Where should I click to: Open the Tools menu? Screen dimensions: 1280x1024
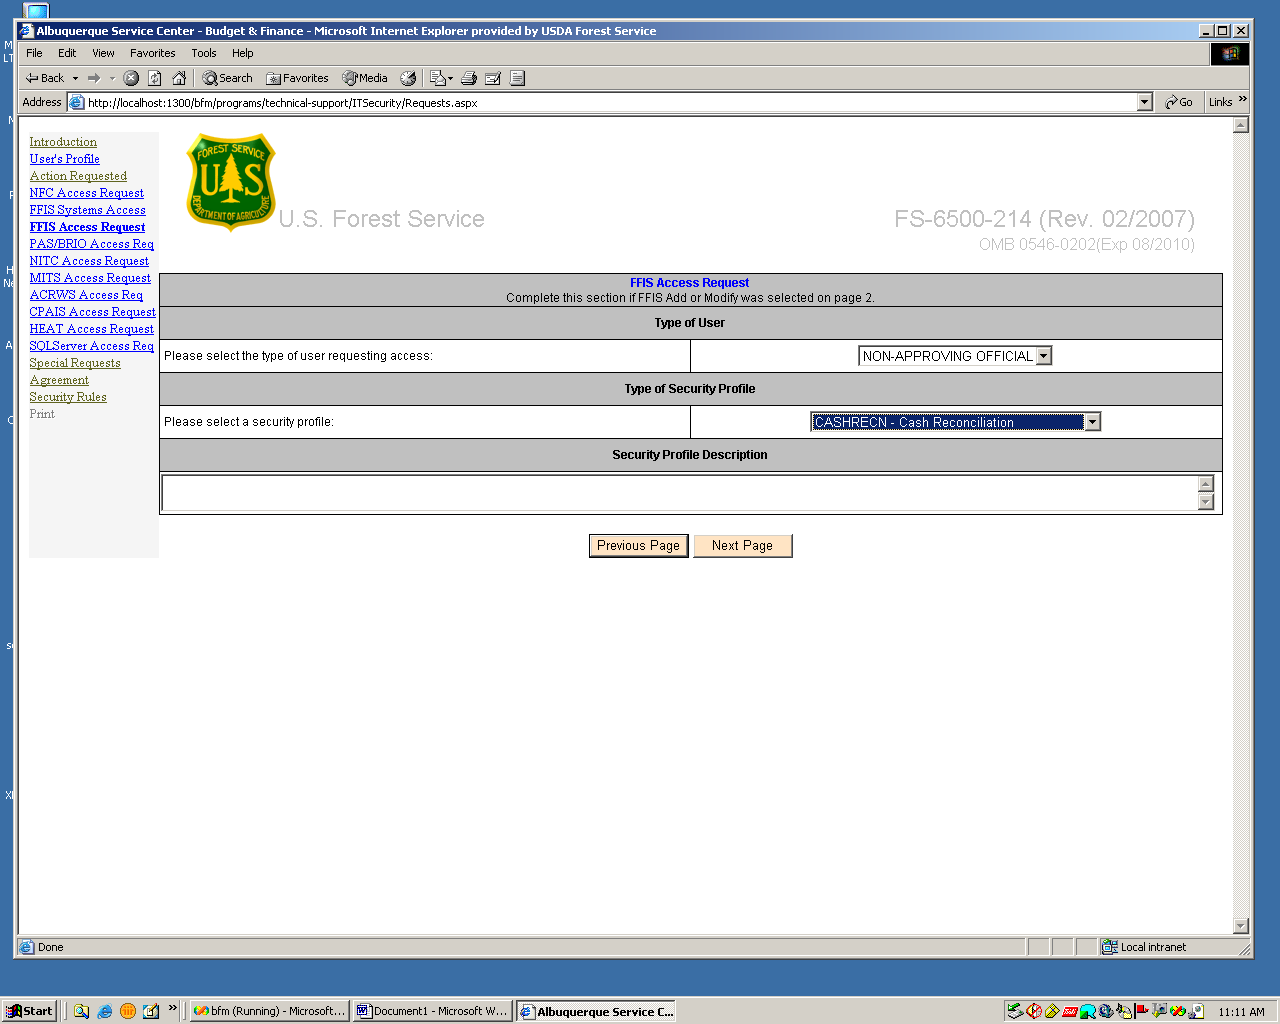(204, 53)
